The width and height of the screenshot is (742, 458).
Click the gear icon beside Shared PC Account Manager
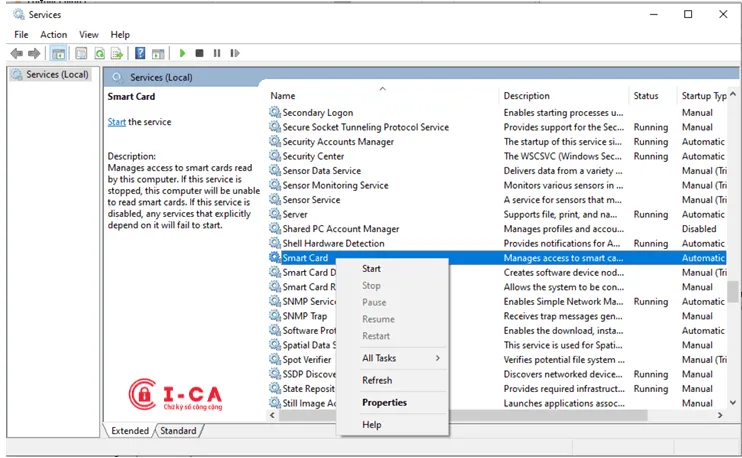click(275, 229)
